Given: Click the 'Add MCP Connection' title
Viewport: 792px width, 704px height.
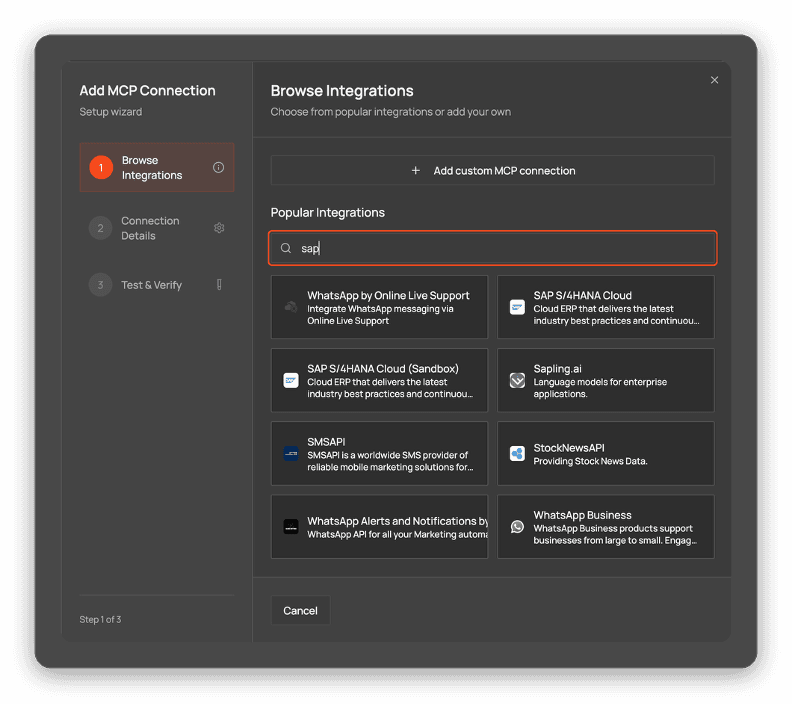Looking at the screenshot, I should tap(147, 90).
